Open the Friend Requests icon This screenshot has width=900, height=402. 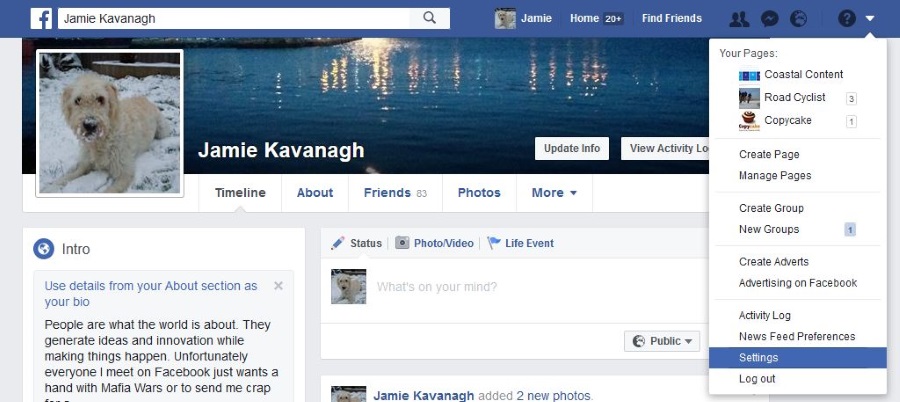(739, 19)
